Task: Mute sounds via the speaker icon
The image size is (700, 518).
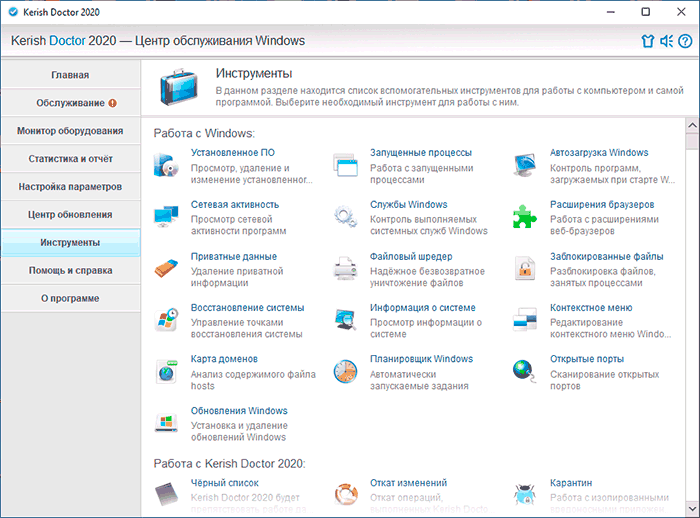Action: [x=667, y=41]
